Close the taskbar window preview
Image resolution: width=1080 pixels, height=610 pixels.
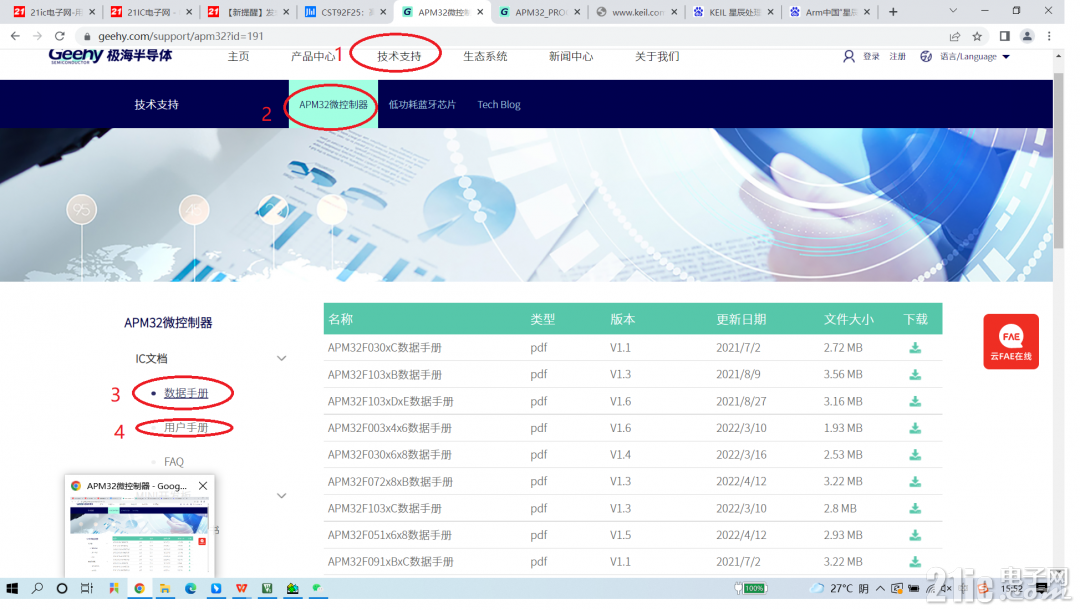pyautogui.click(x=203, y=486)
